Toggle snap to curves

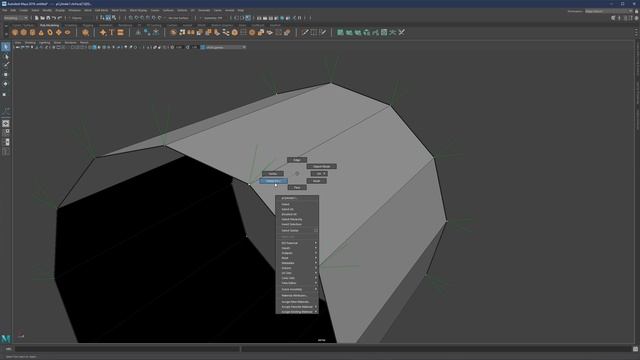(x=137, y=18)
